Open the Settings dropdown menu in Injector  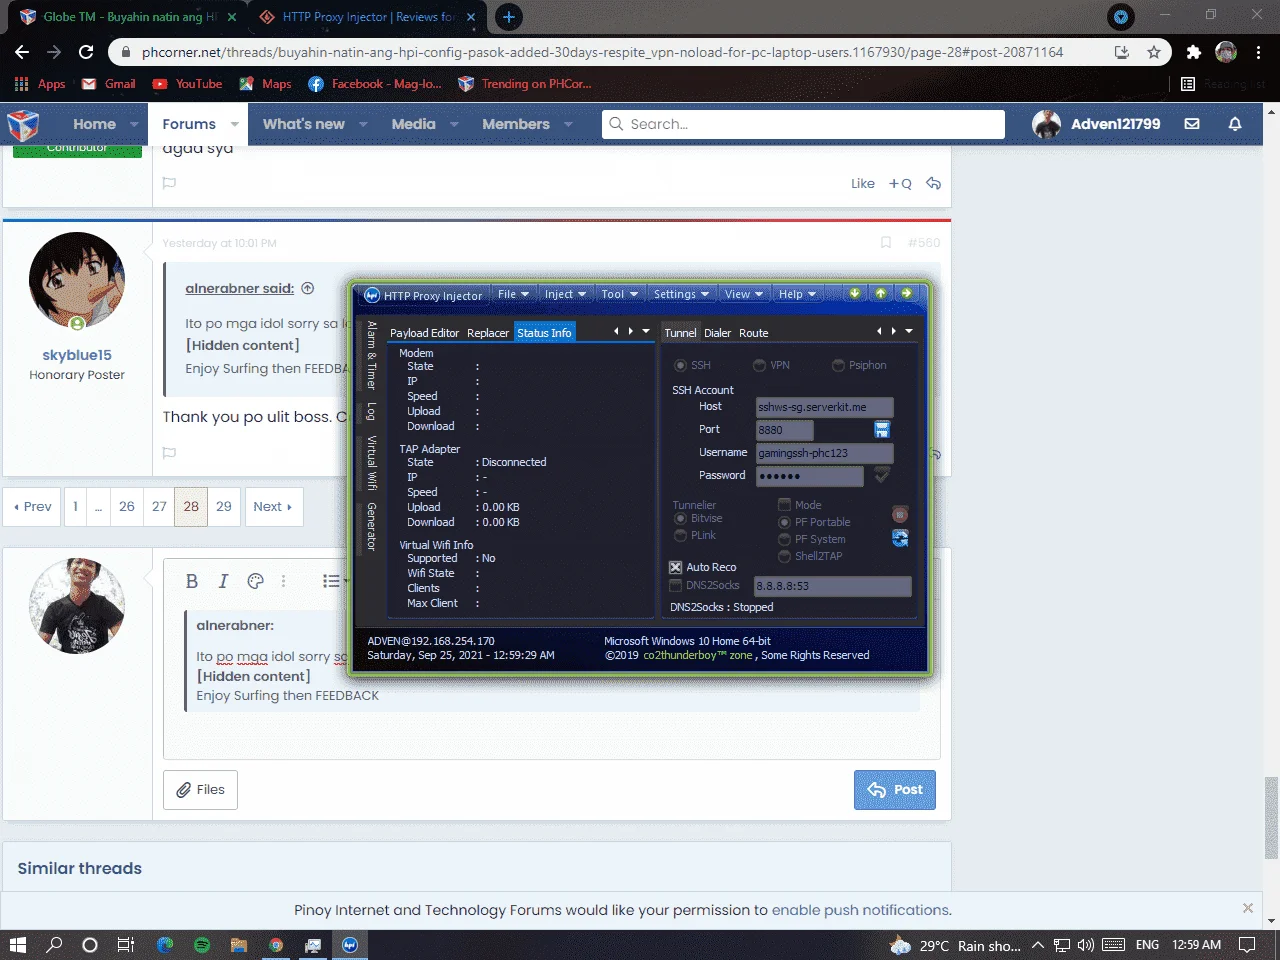click(682, 294)
